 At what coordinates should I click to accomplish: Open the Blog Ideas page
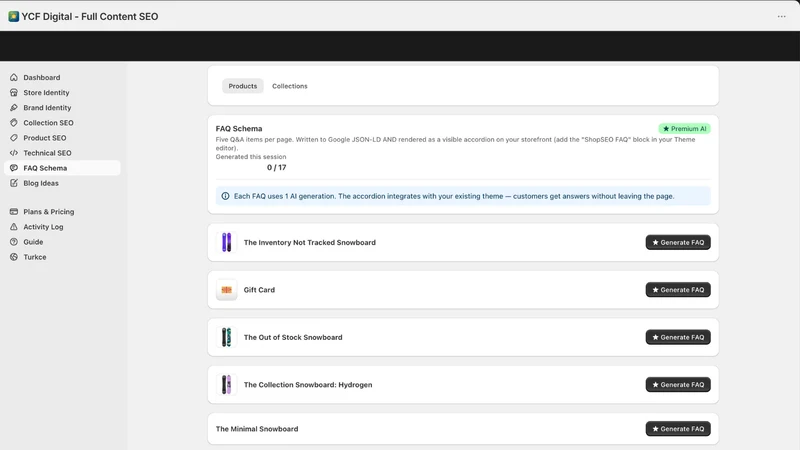(x=62, y=183)
